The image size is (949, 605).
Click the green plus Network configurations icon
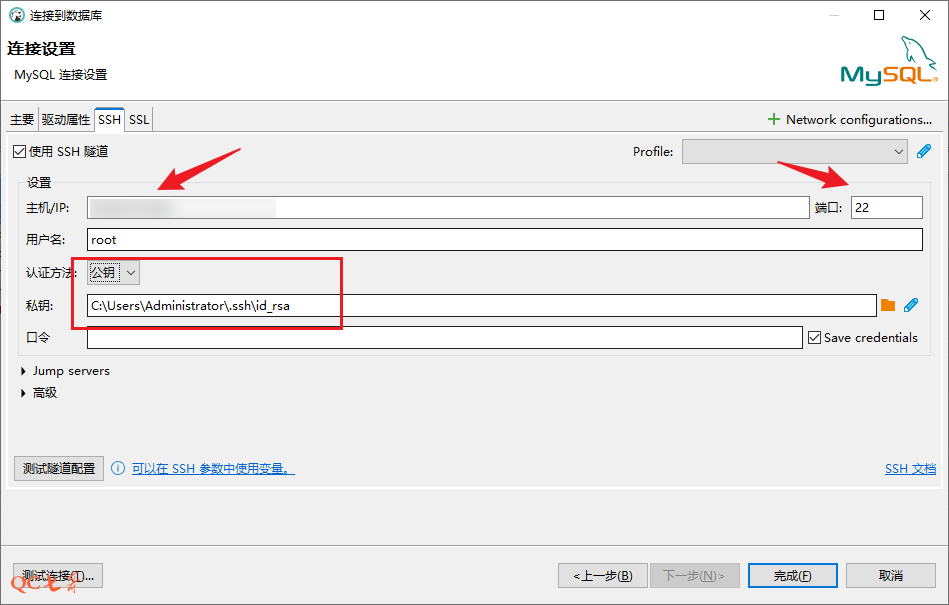(773, 119)
